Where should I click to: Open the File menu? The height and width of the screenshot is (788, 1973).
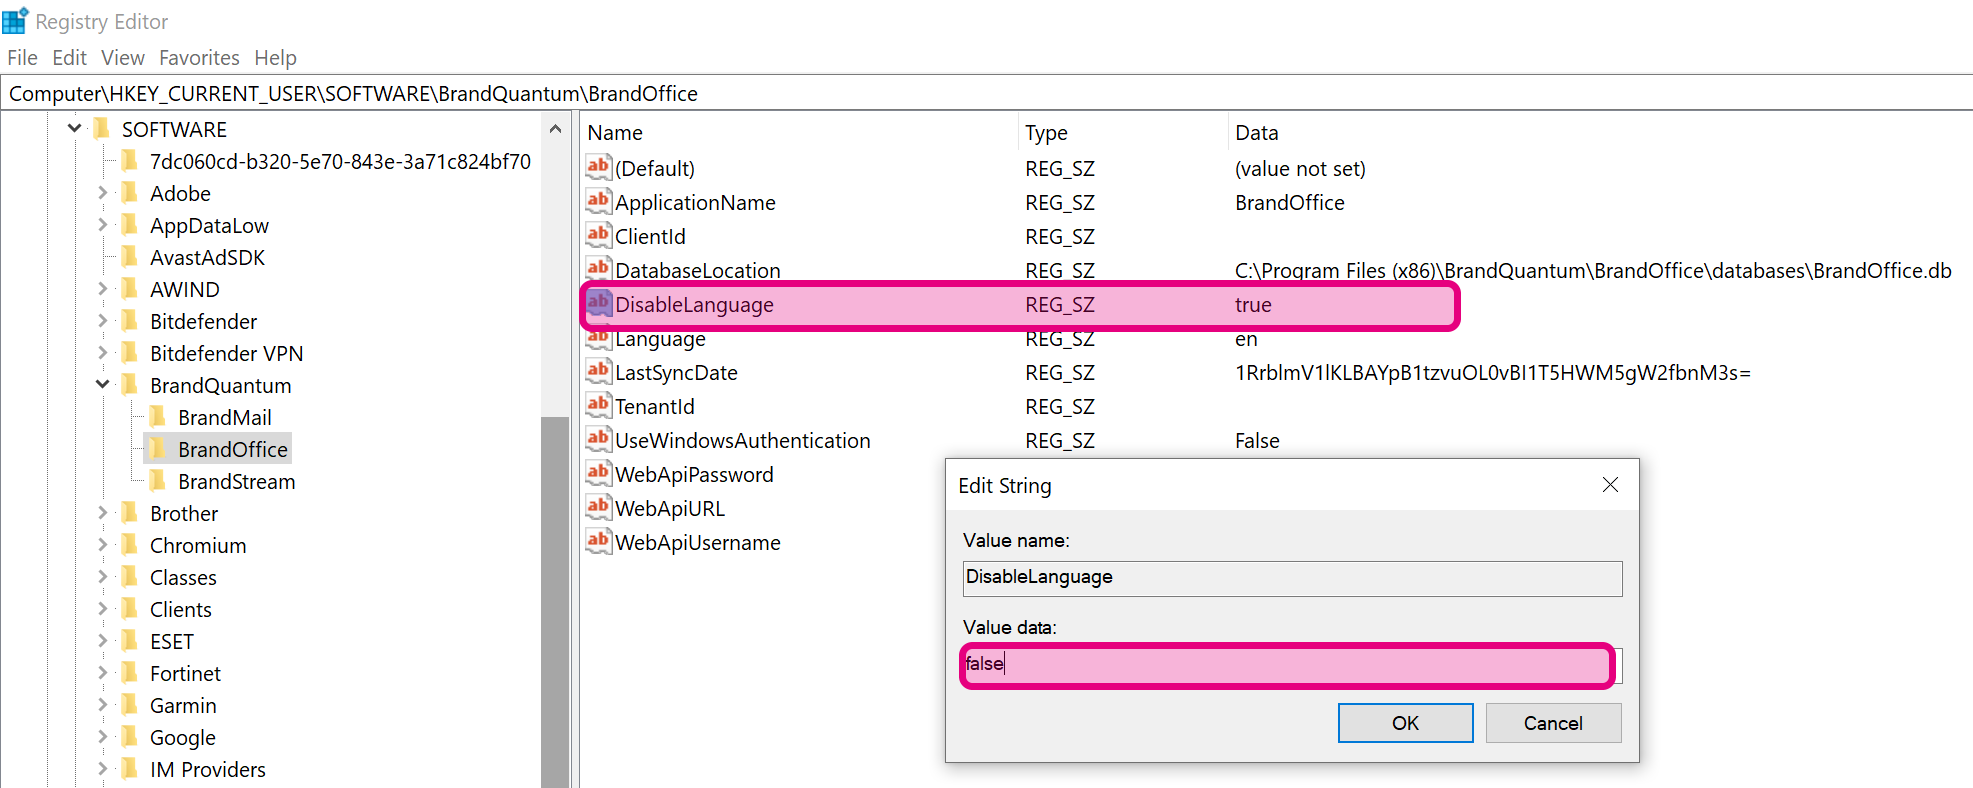pyautogui.click(x=22, y=58)
